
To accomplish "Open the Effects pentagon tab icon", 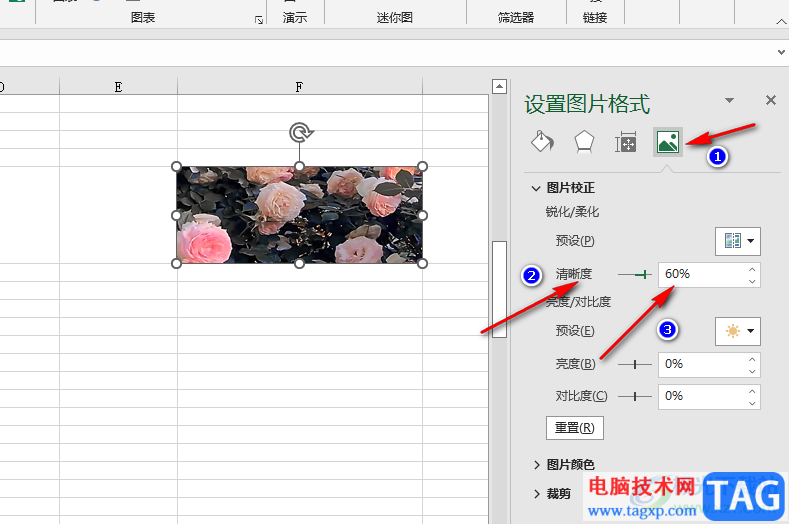I will 584,142.
